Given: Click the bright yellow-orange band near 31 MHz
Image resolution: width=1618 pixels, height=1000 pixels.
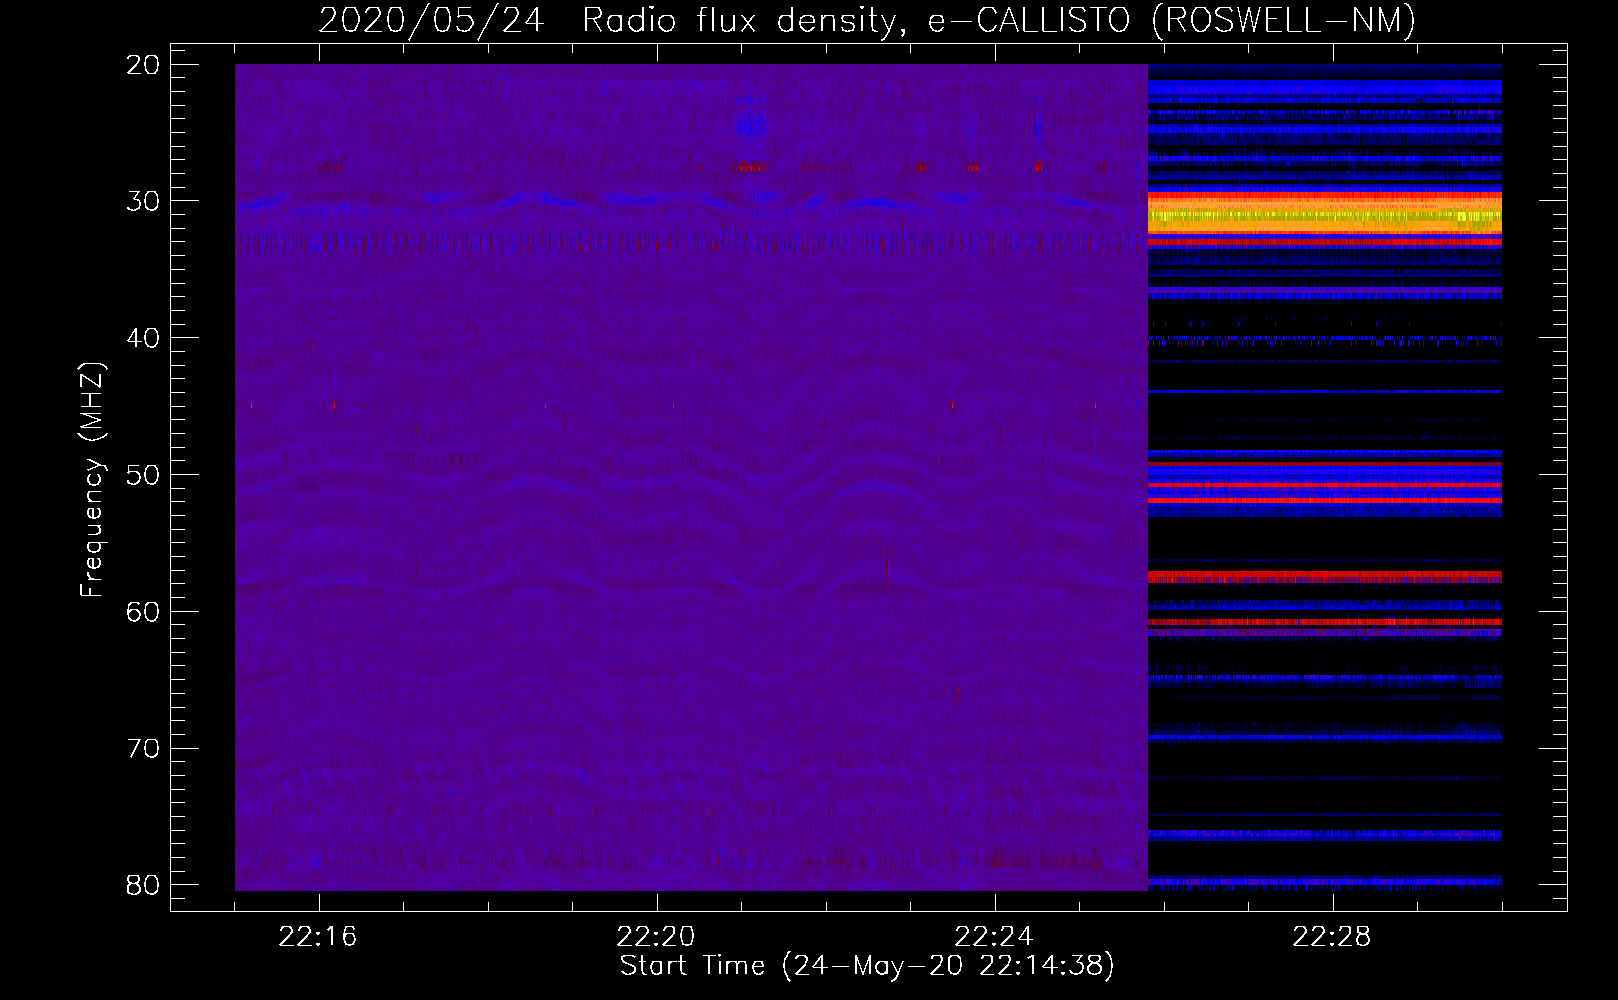Looking at the screenshot, I should 1325,215.
